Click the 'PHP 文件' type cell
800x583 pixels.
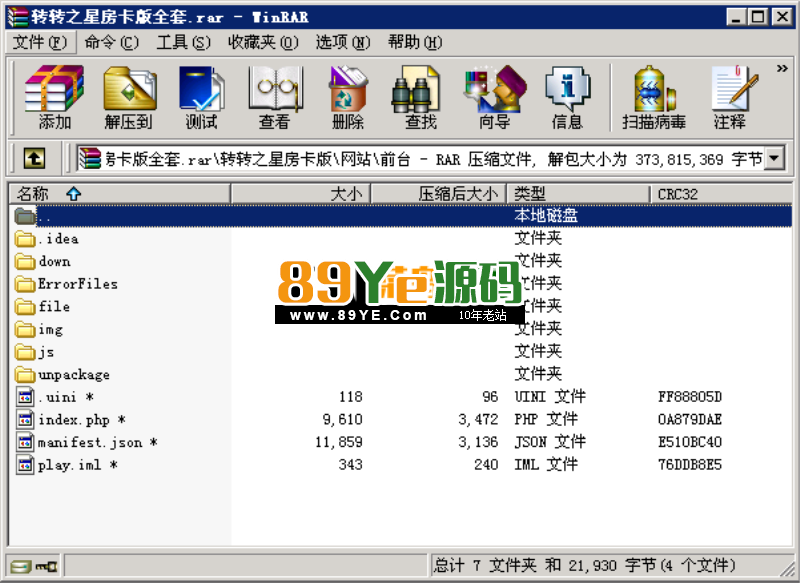[546, 420]
